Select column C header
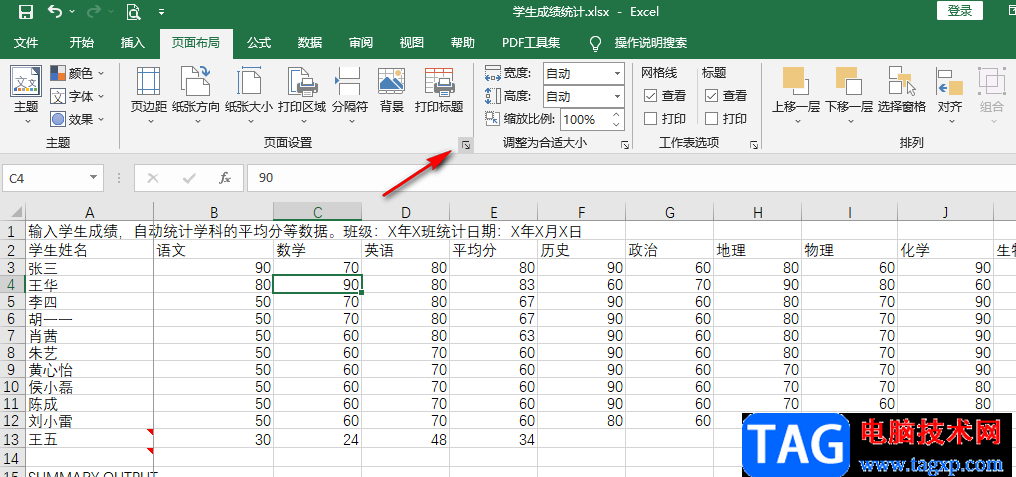The width and height of the screenshot is (1016, 477). 318,211
